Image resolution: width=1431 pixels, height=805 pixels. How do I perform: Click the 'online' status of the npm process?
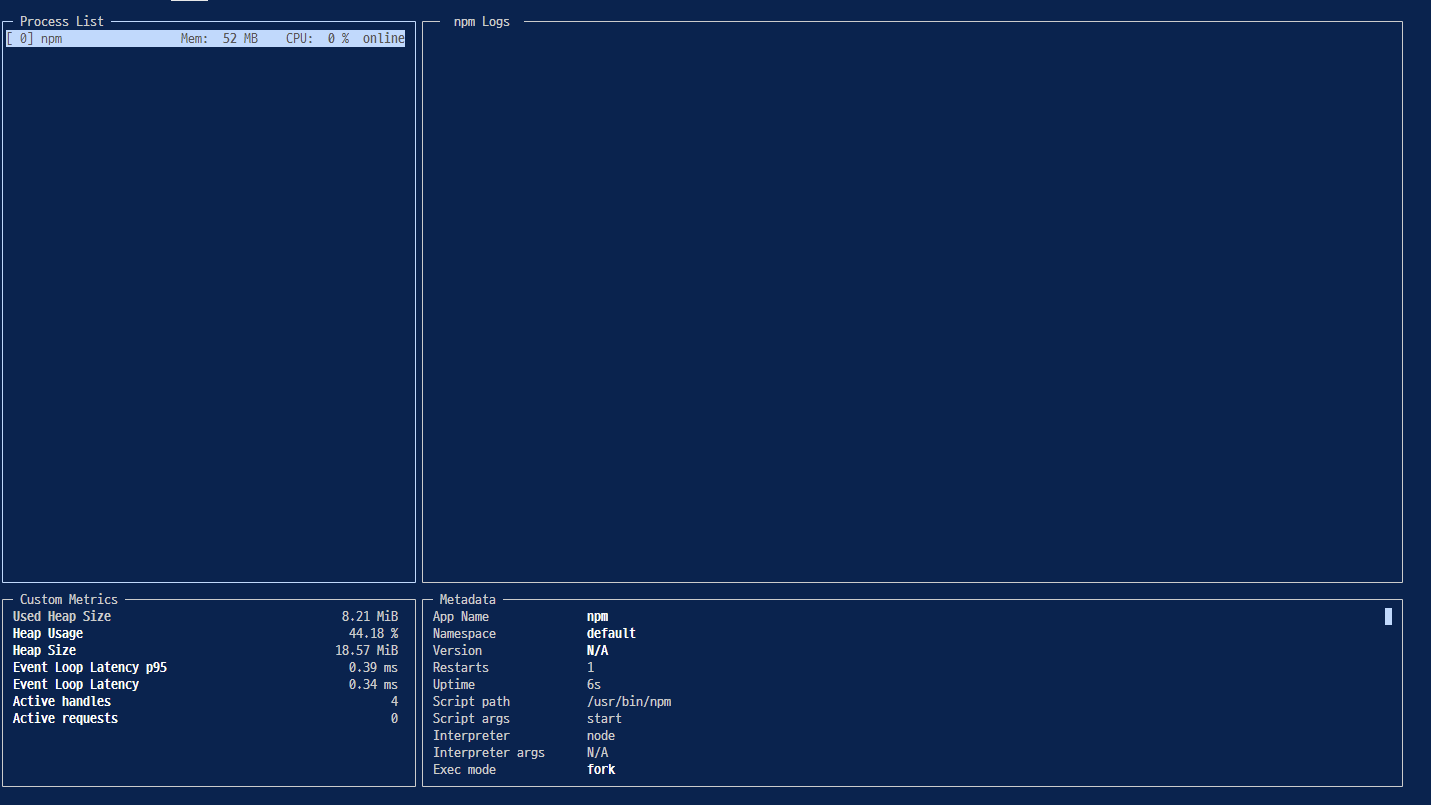coord(384,39)
